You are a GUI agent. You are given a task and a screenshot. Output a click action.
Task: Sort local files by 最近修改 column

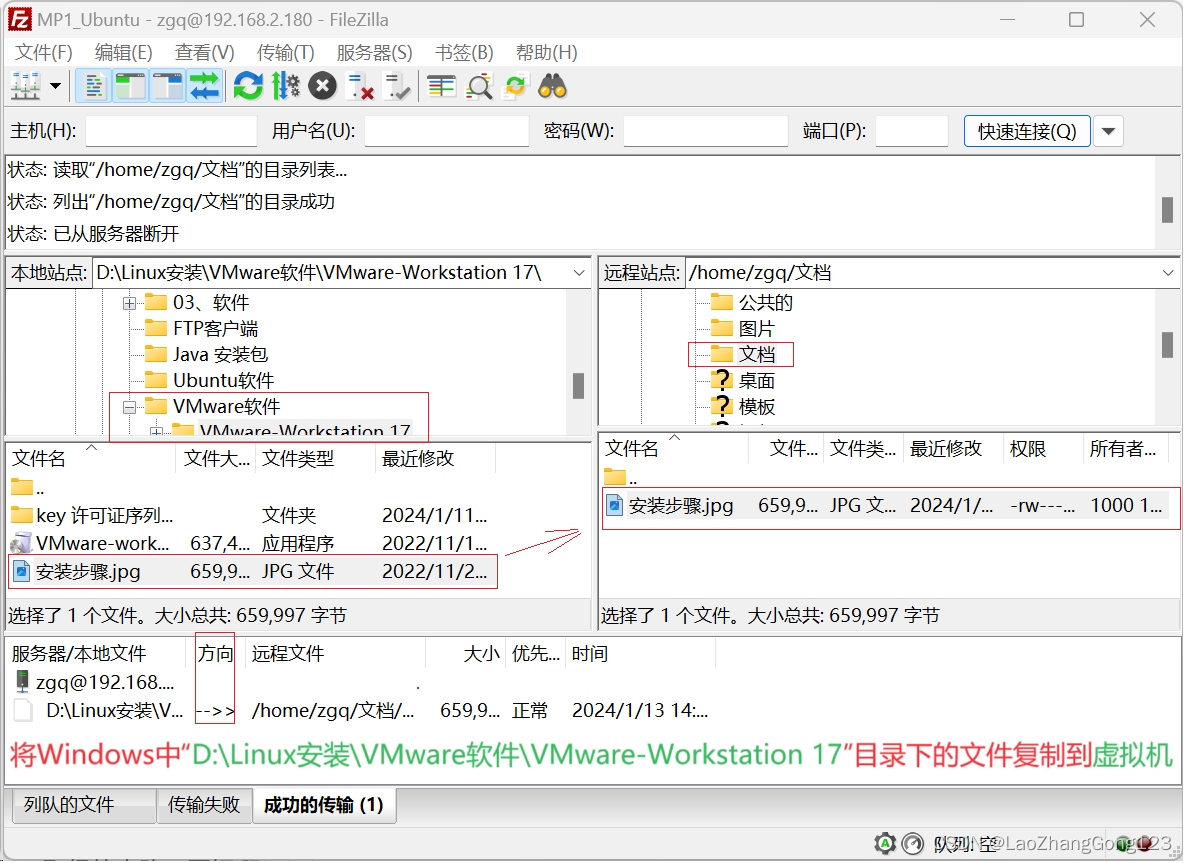click(435, 458)
